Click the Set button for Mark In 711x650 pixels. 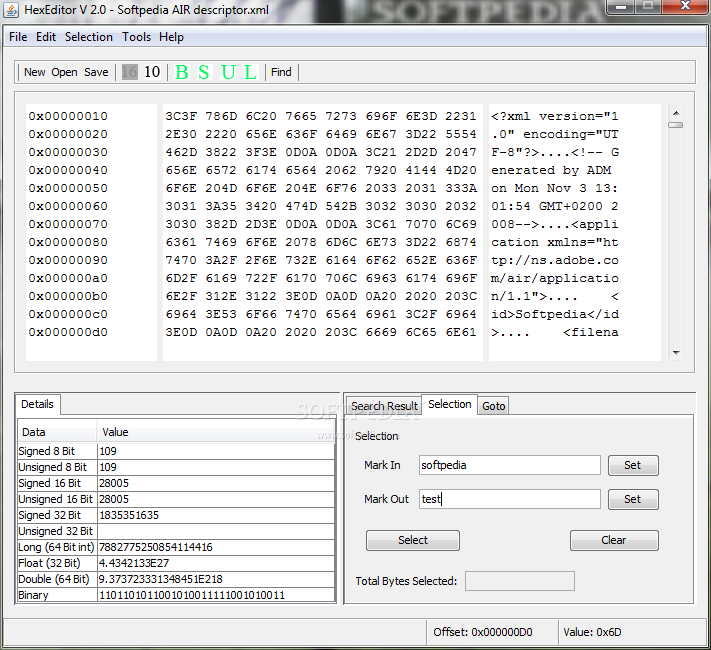(x=633, y=465)
